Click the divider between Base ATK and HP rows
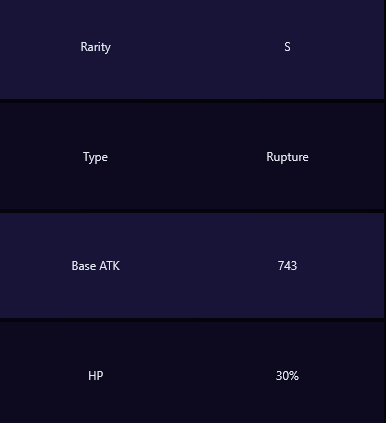The width and height of the screenshot is (386, 423). tap(192, 320)
